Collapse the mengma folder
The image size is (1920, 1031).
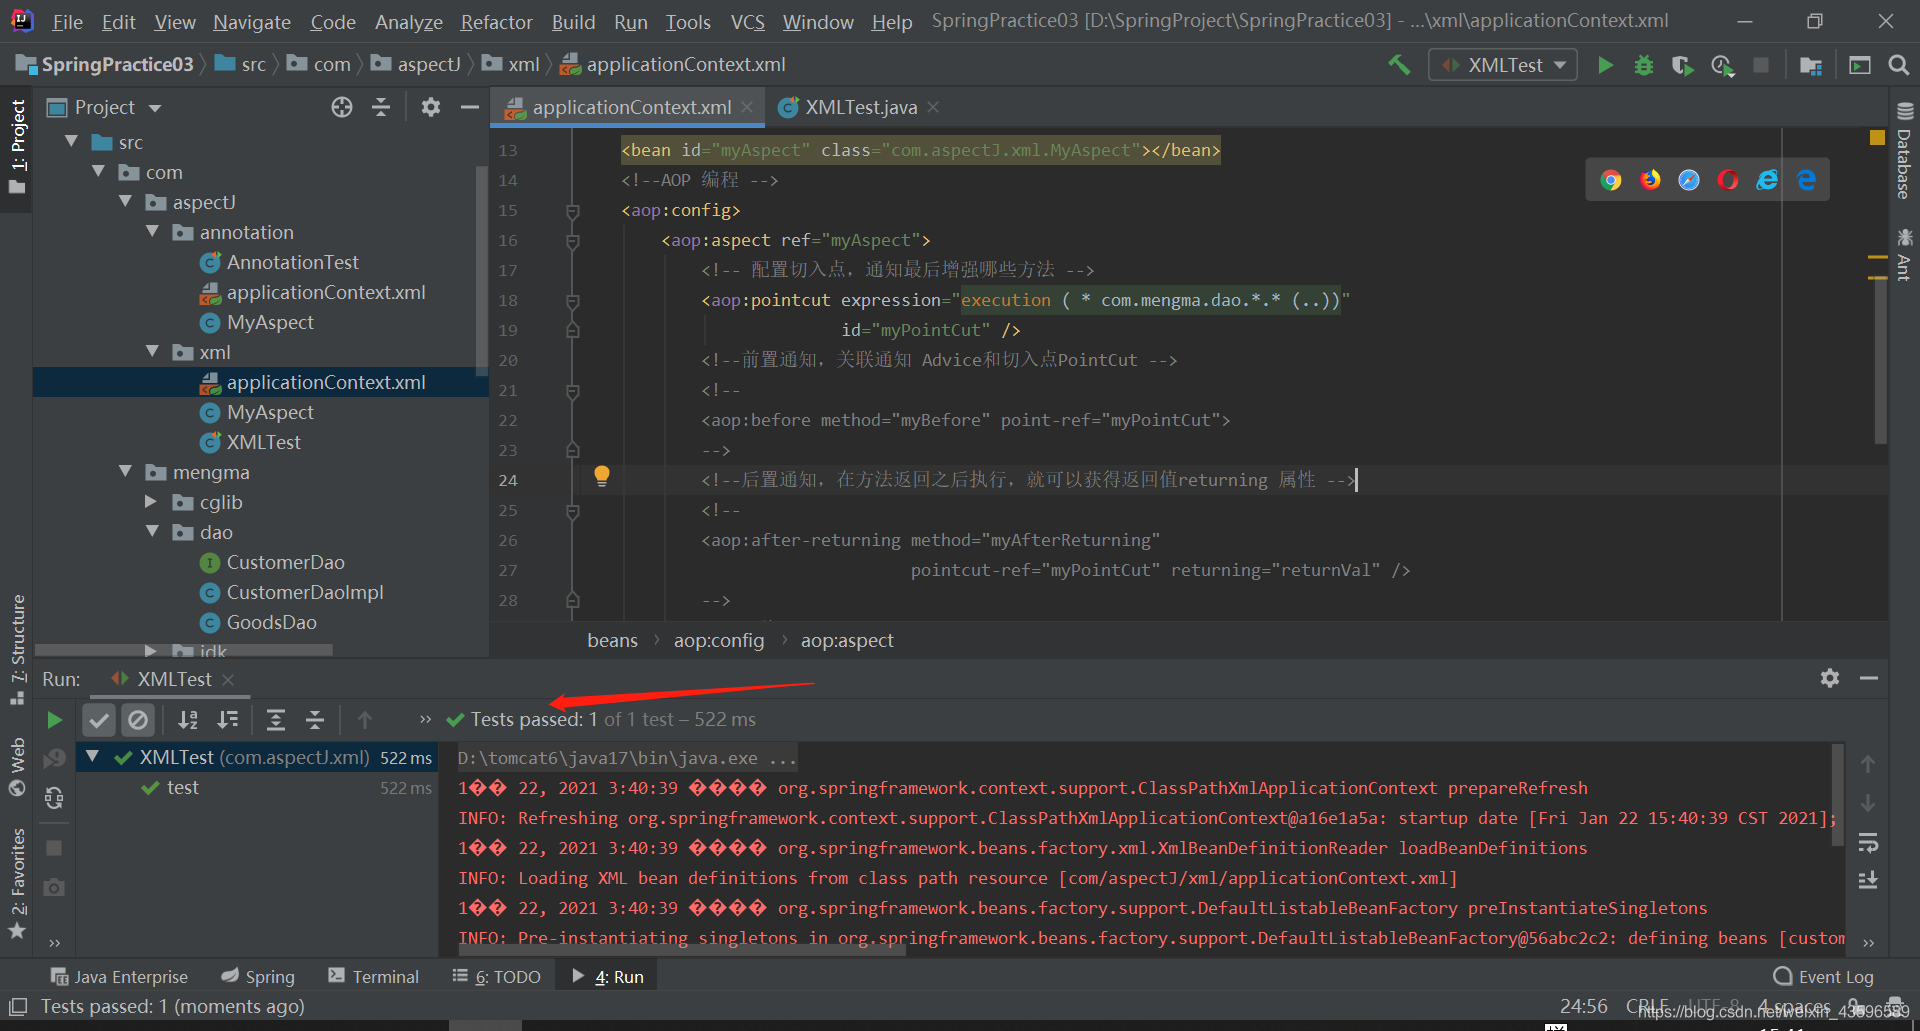pos(126,472)
